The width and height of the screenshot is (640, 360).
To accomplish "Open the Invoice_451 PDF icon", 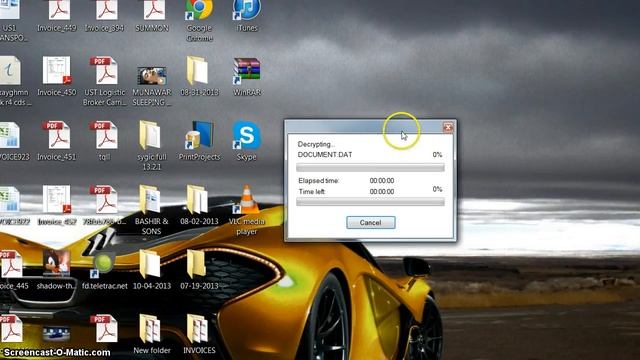I will tap(57, 135).
